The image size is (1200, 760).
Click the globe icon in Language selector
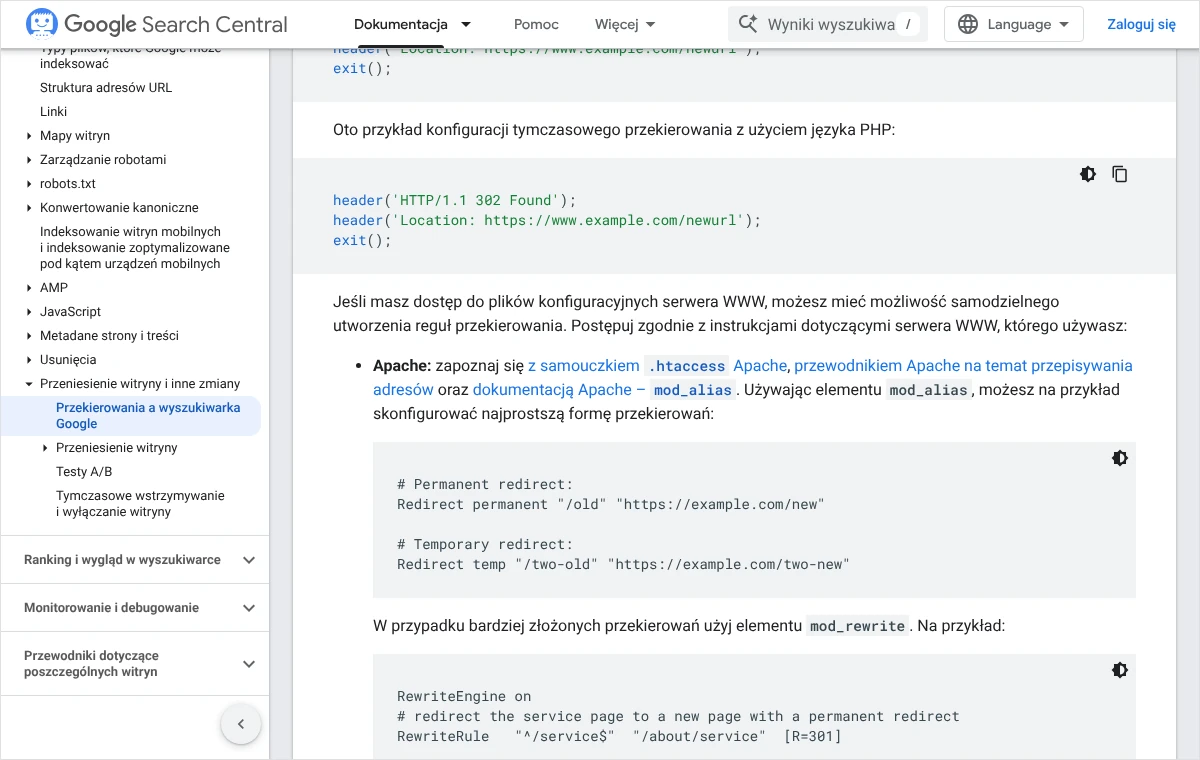(x=968, y=24)
